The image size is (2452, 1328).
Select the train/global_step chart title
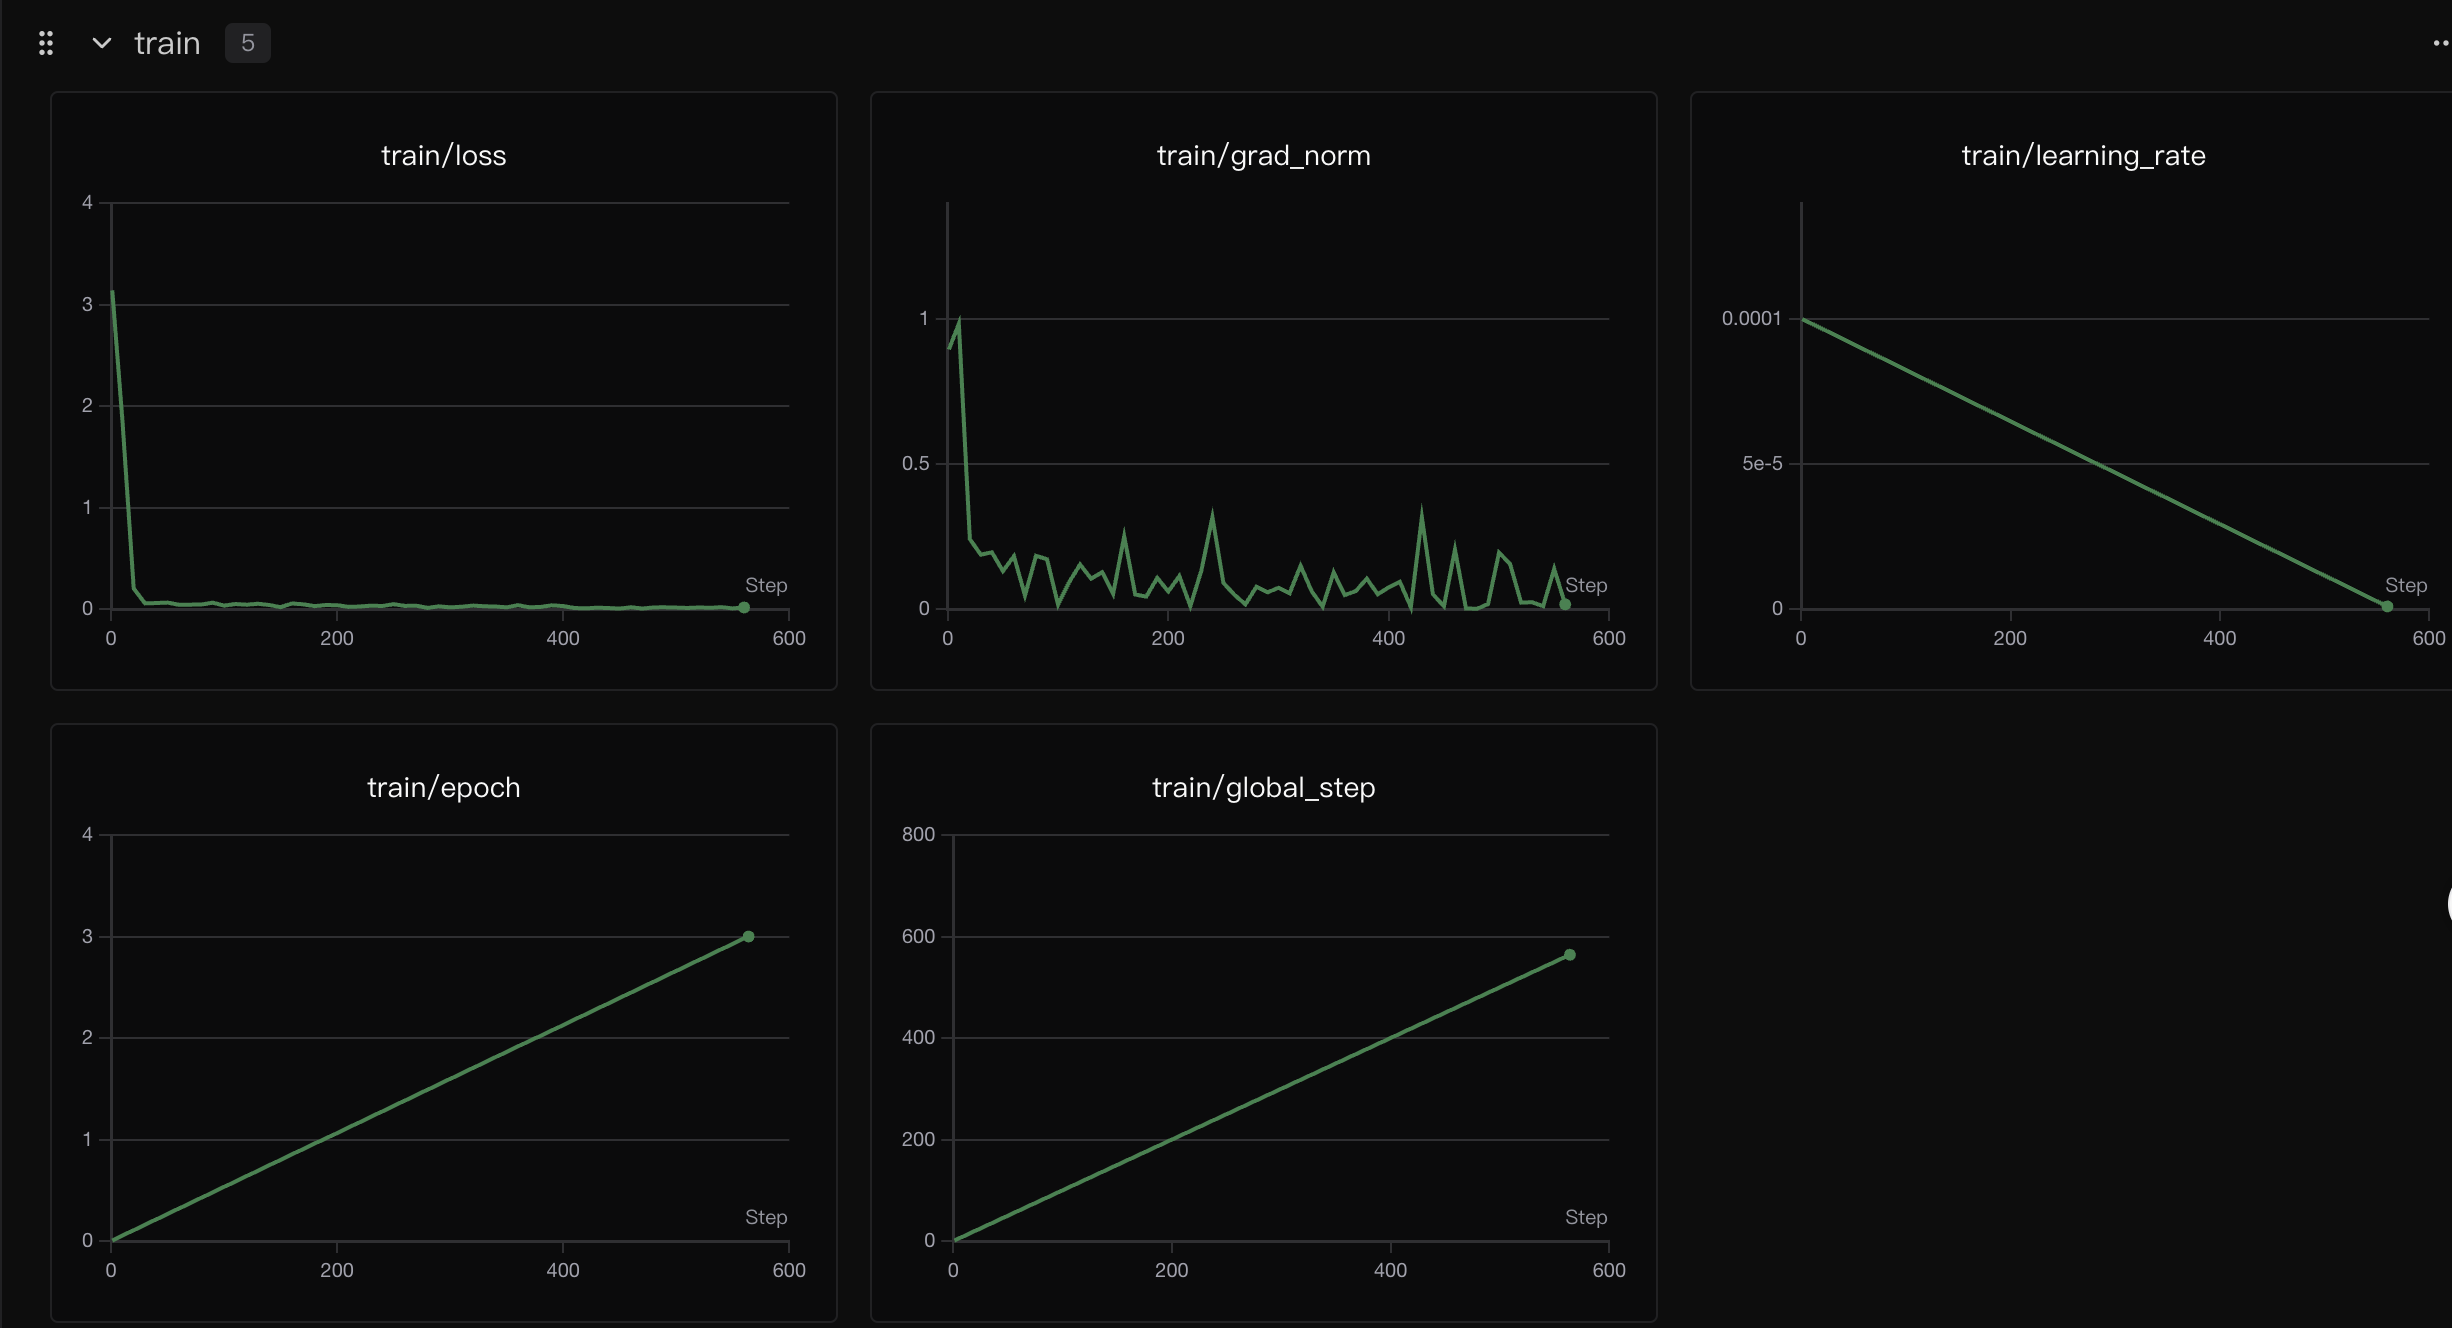point(1263,788)
